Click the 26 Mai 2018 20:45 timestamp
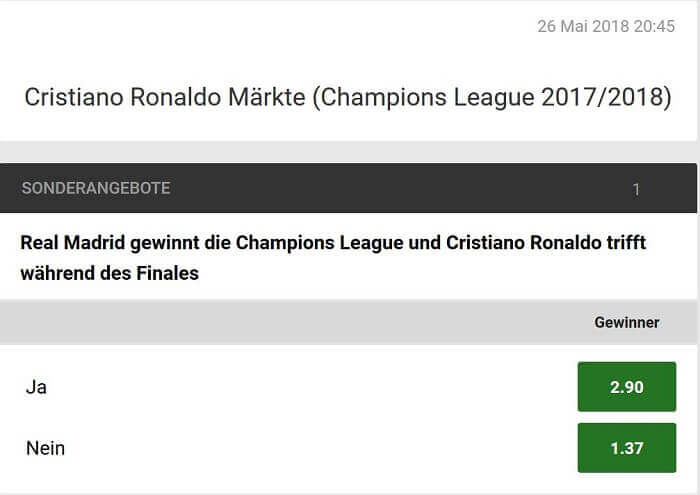The height and width of the screenshot is (495, 700). tap(606, 26)
